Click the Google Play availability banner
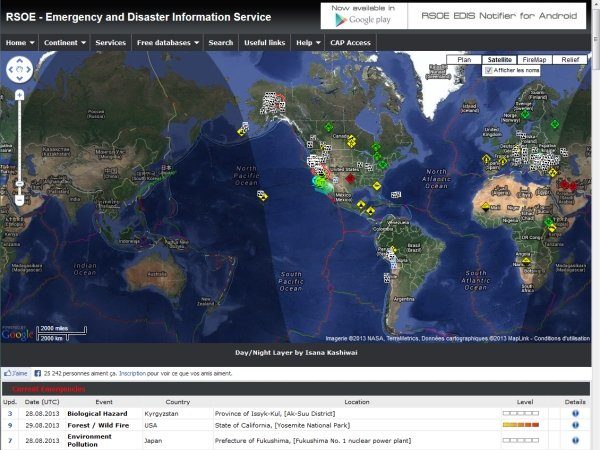The width and height of the screenshot is (600, 450). pos(364,16)
